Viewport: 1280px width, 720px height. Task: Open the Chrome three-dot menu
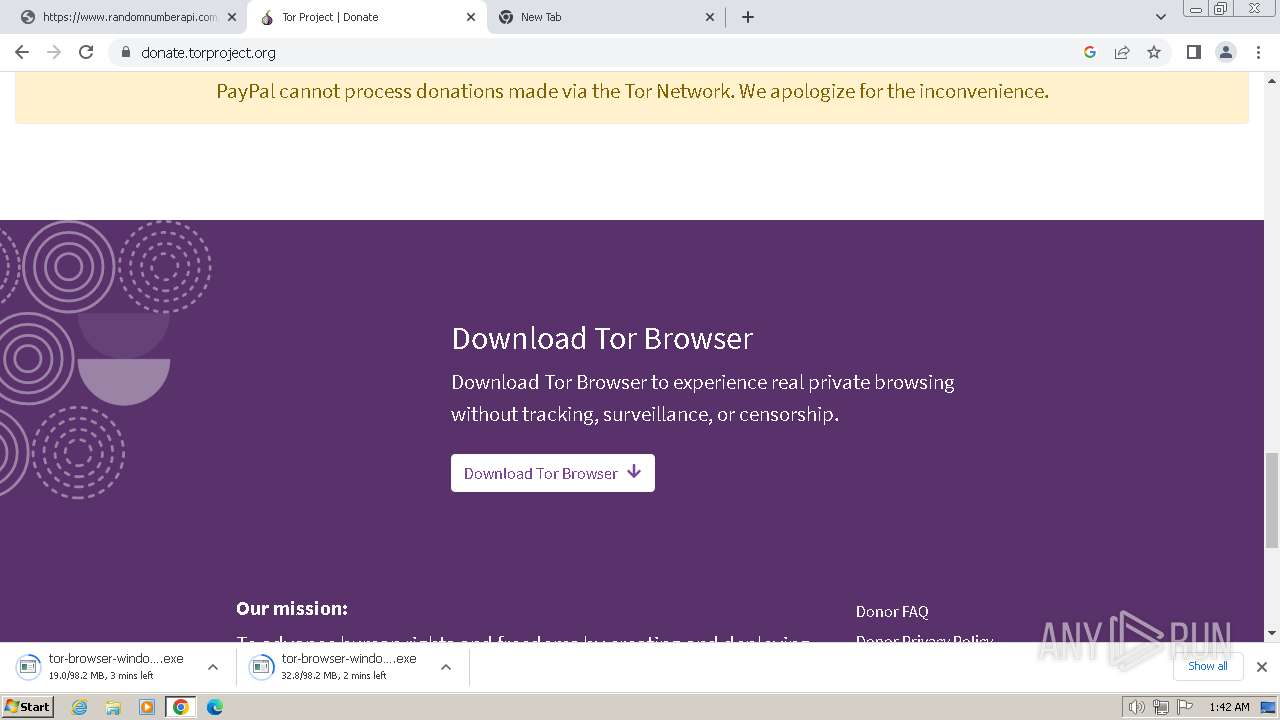(x=1258, y=52)
